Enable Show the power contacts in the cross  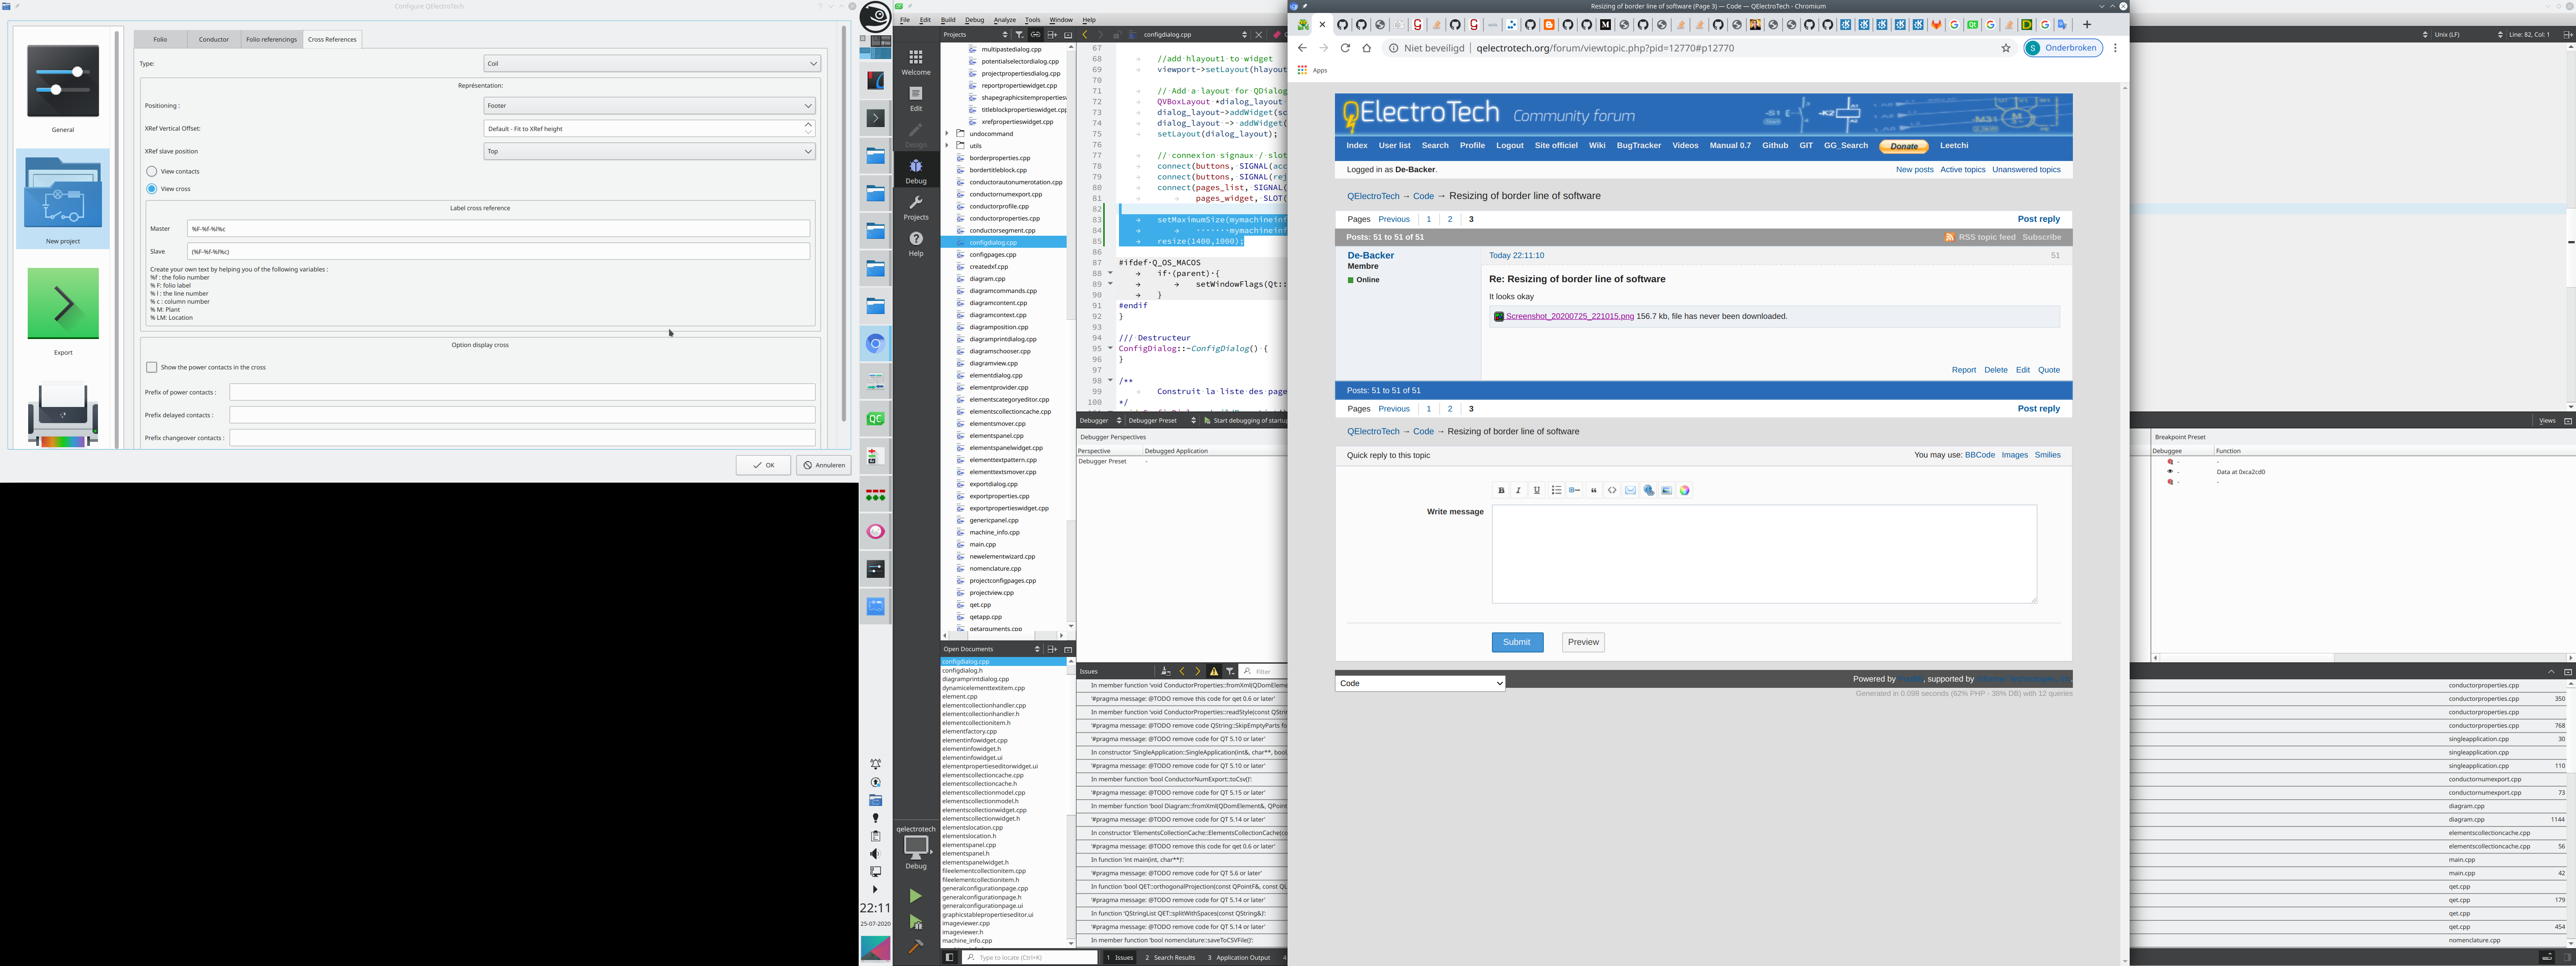152,368
